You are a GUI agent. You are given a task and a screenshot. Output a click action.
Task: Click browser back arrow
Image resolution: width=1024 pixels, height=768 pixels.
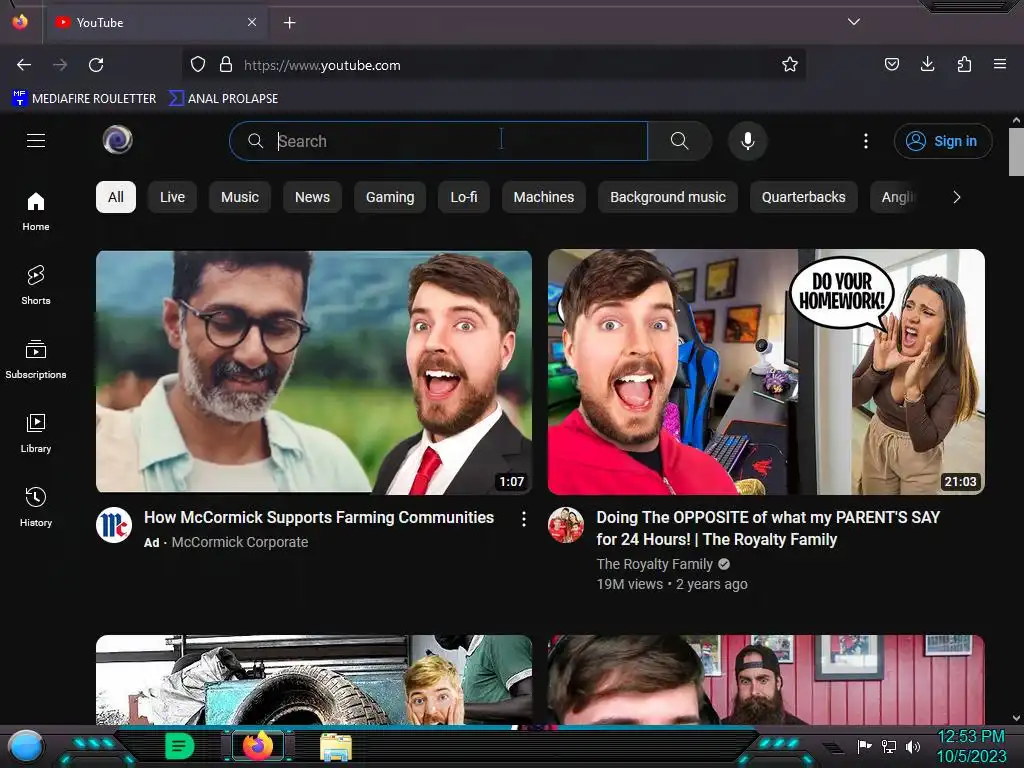click(x=24, y=65)
